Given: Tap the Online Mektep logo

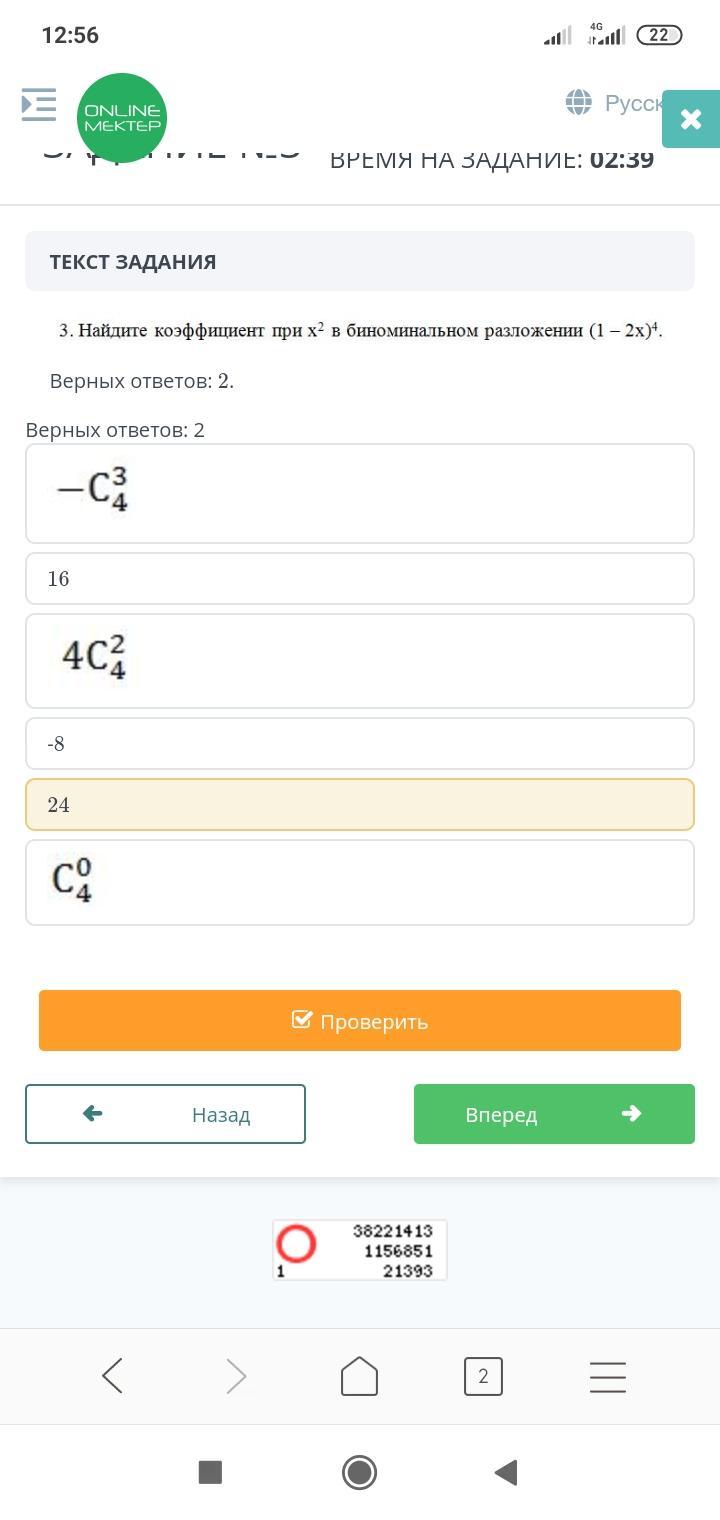Looking at the screenshot, I should coord(121,118).
